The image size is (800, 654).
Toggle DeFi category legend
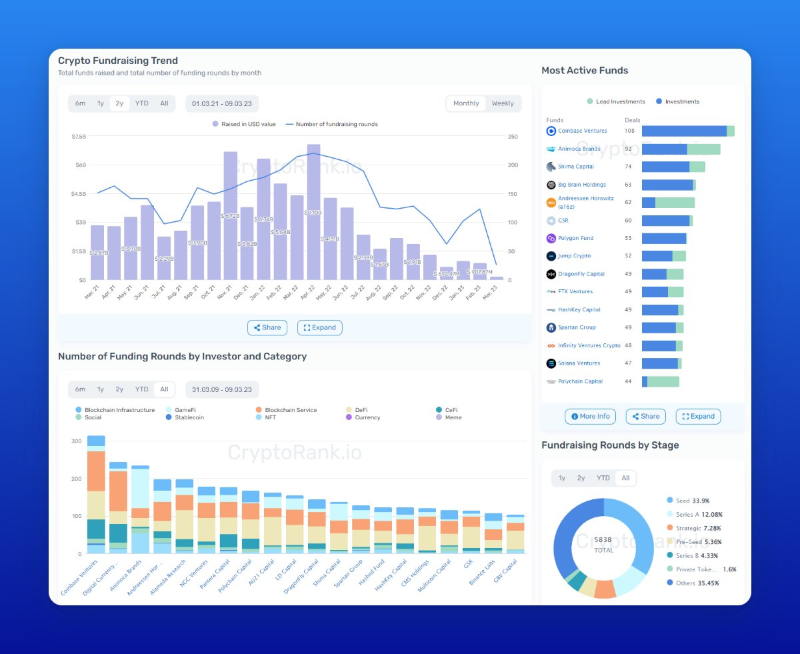click(357, 410)
